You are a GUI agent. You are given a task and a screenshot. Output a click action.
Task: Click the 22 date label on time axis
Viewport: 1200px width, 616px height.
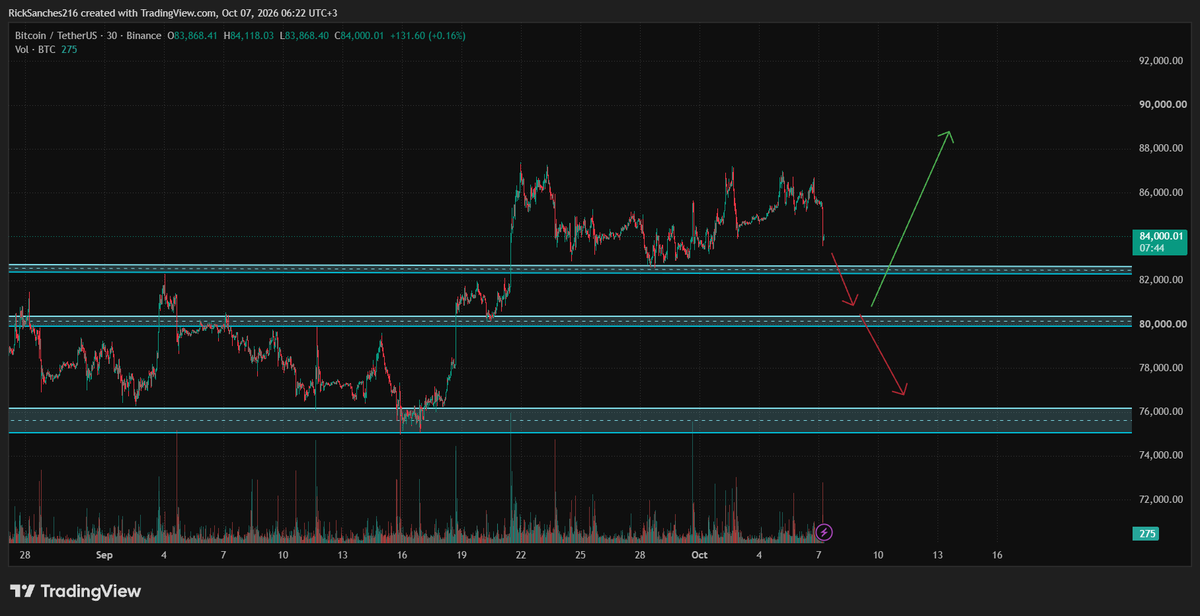[x=521, y=554]
